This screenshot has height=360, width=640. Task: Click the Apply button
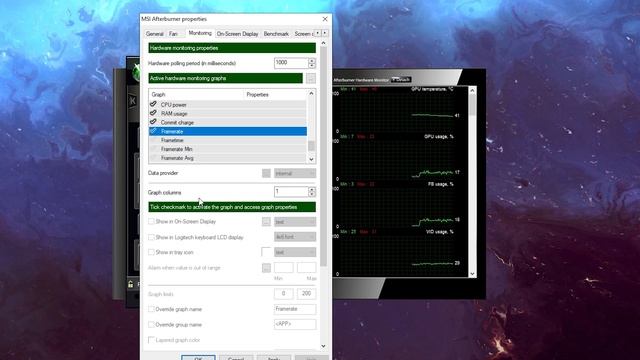click(274, 358)
